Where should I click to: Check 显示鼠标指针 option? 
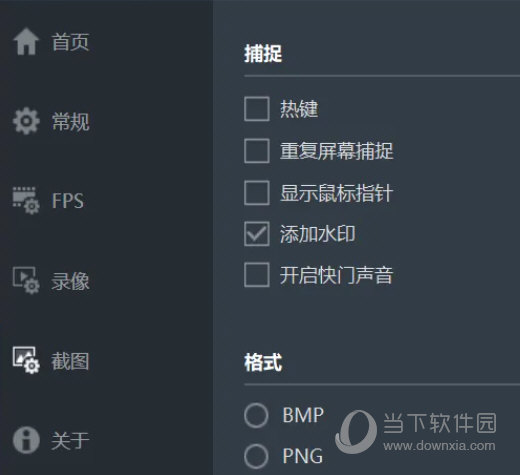pyautogui.click(x=257, y=193)
